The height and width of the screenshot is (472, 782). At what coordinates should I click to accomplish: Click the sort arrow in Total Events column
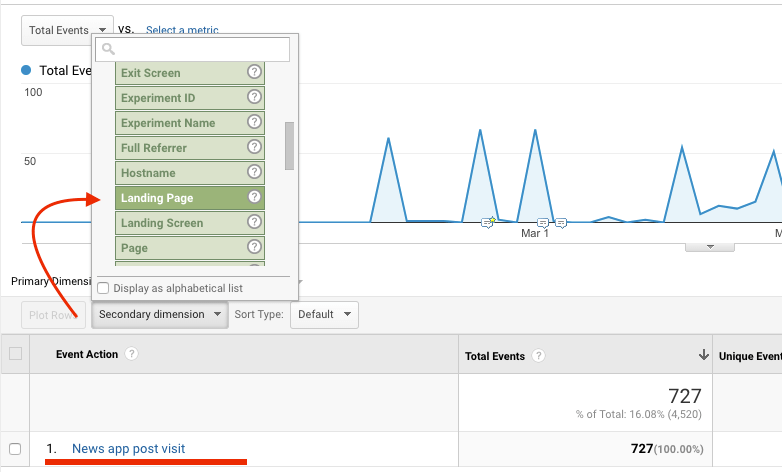704,355
